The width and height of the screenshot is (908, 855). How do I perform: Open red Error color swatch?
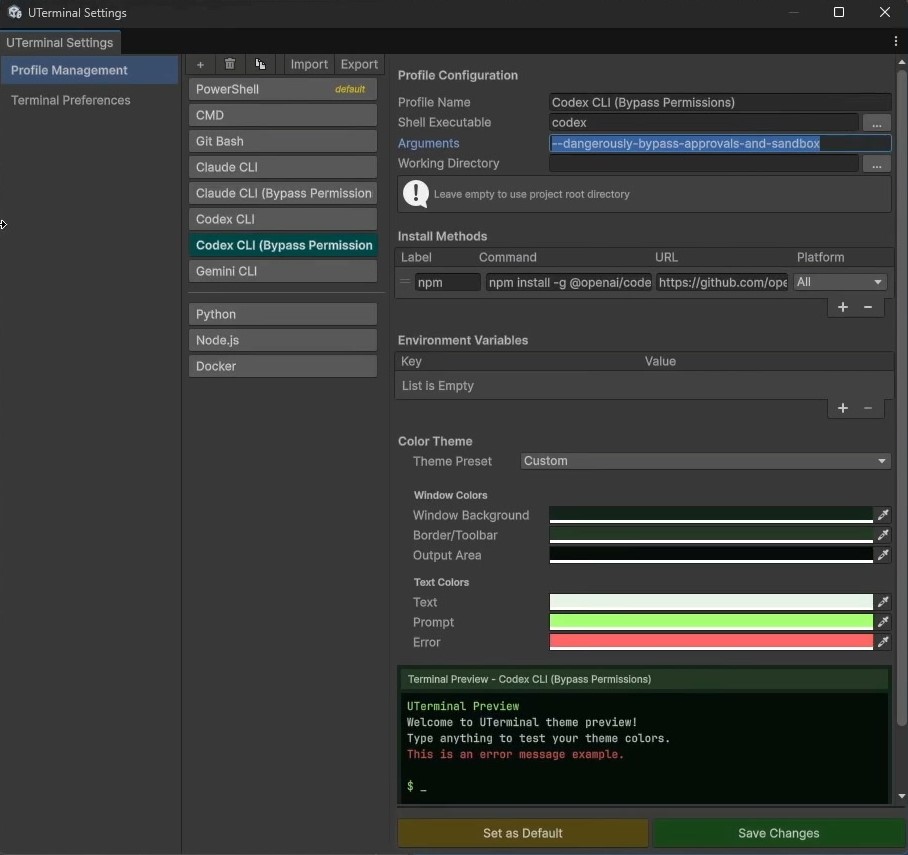(x=711, y=642)
